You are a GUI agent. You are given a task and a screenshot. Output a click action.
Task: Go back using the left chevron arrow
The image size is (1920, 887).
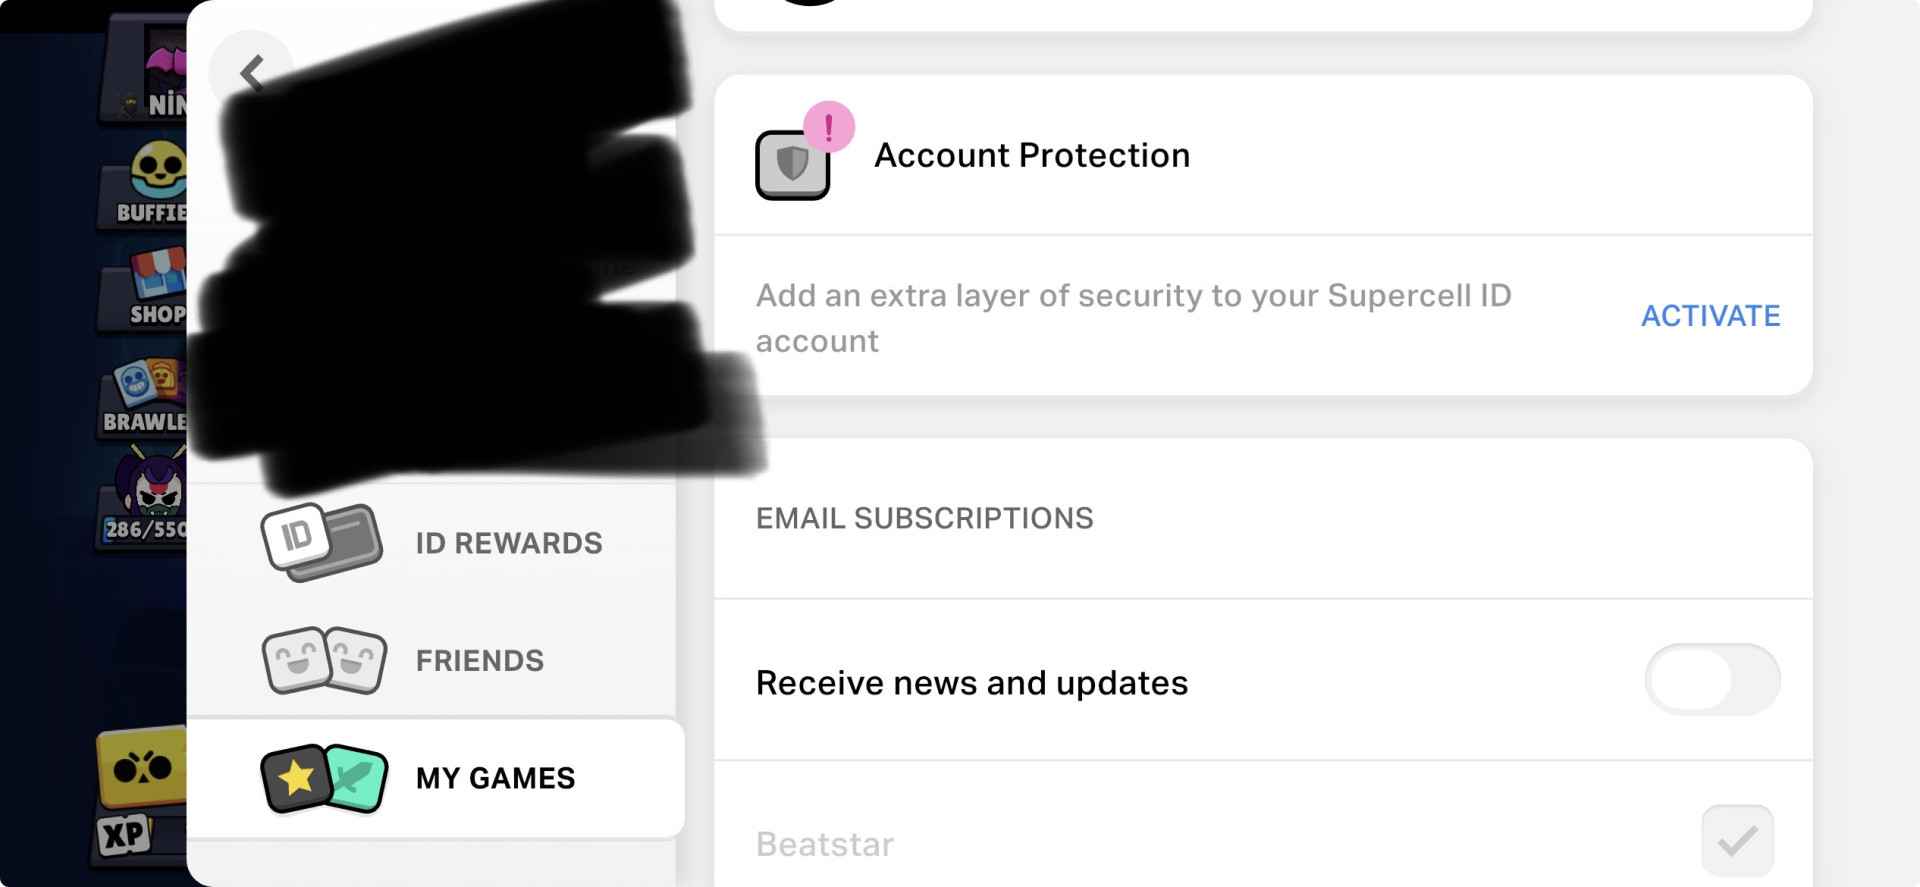(251, 73)
